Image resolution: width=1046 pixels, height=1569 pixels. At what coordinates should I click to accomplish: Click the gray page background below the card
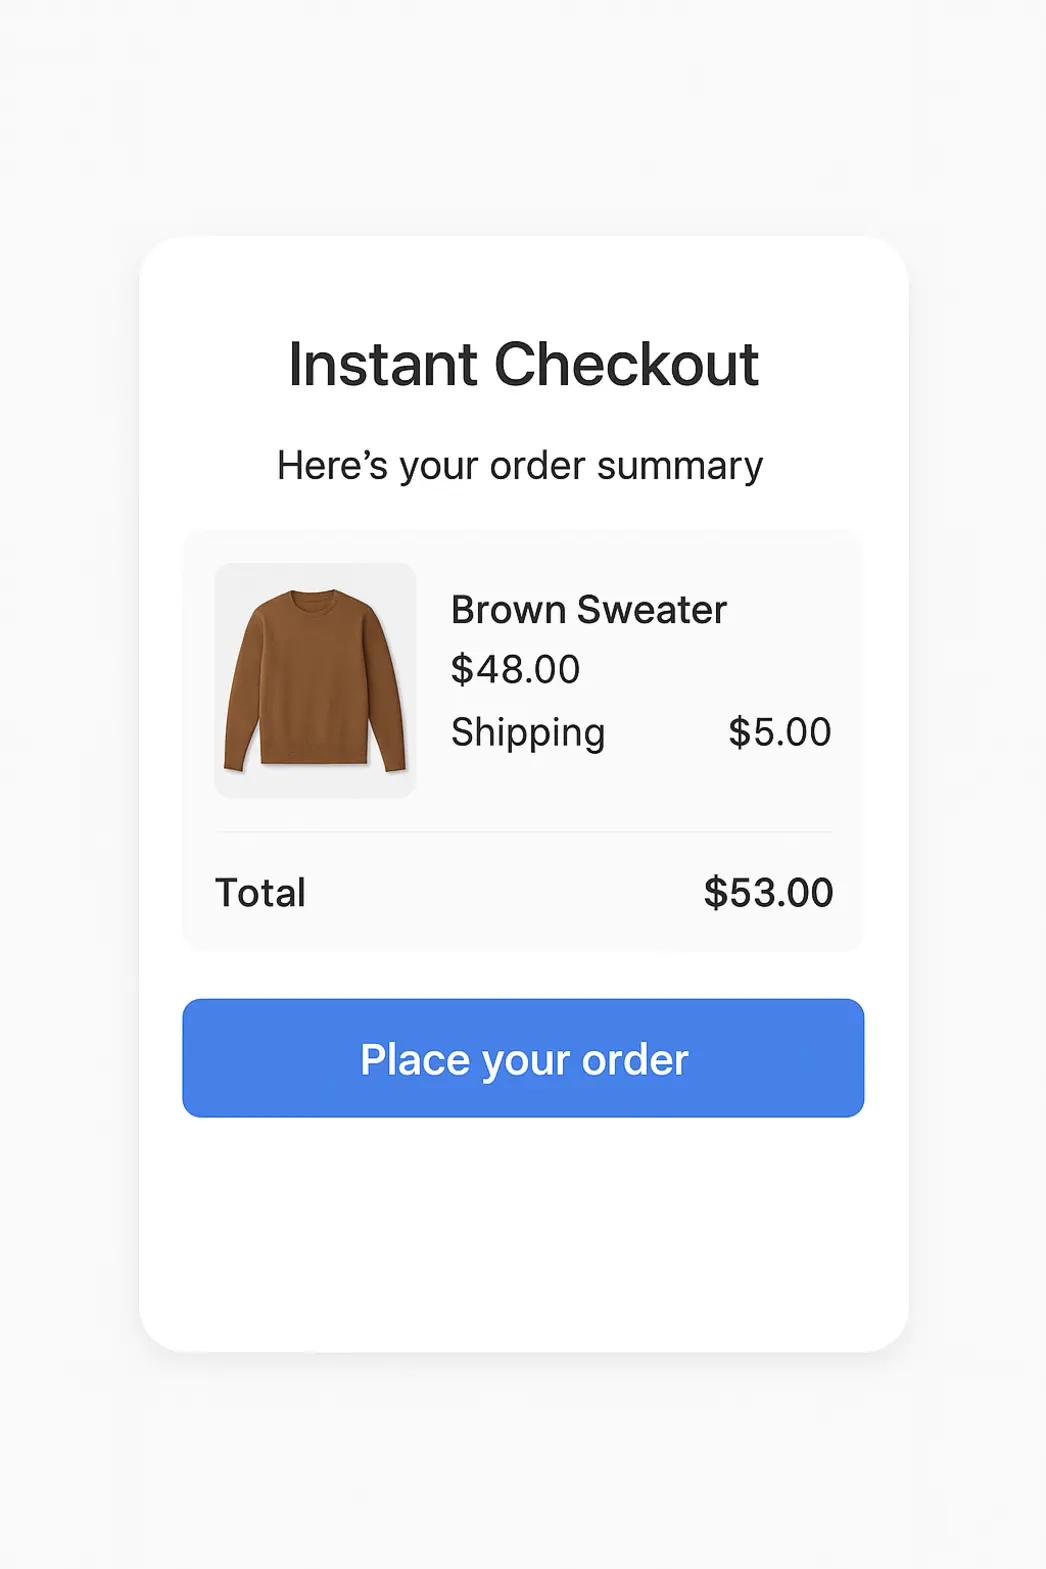pyautogui.click(x=523, y=1460)
